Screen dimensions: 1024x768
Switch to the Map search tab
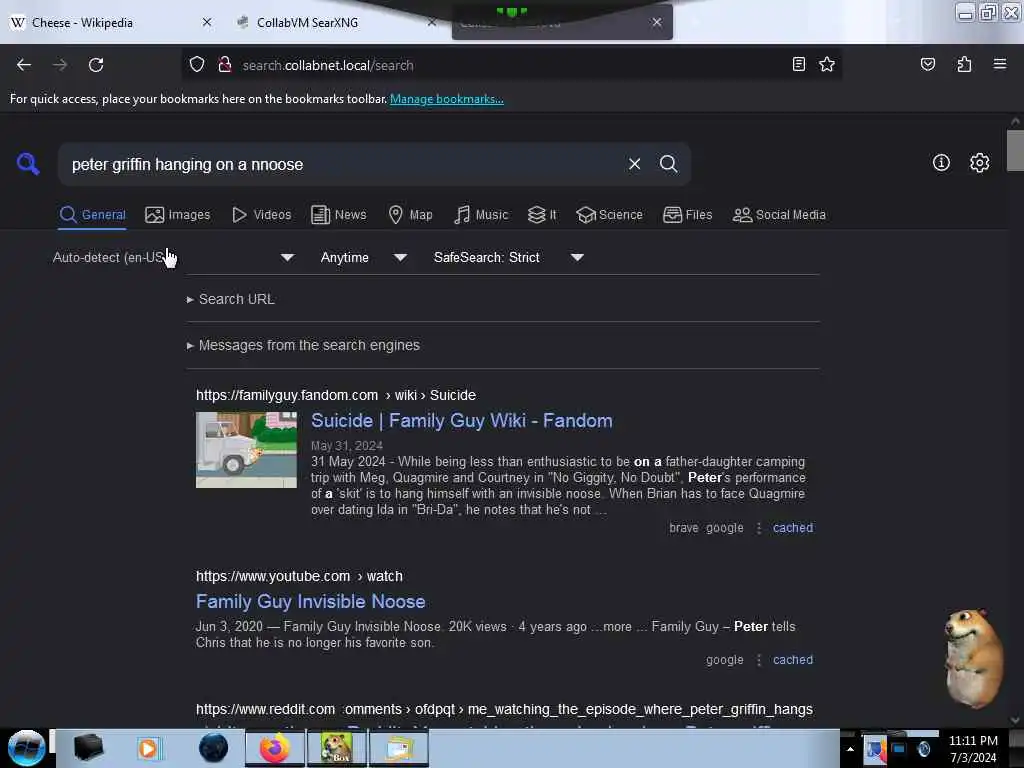[410, 215]
